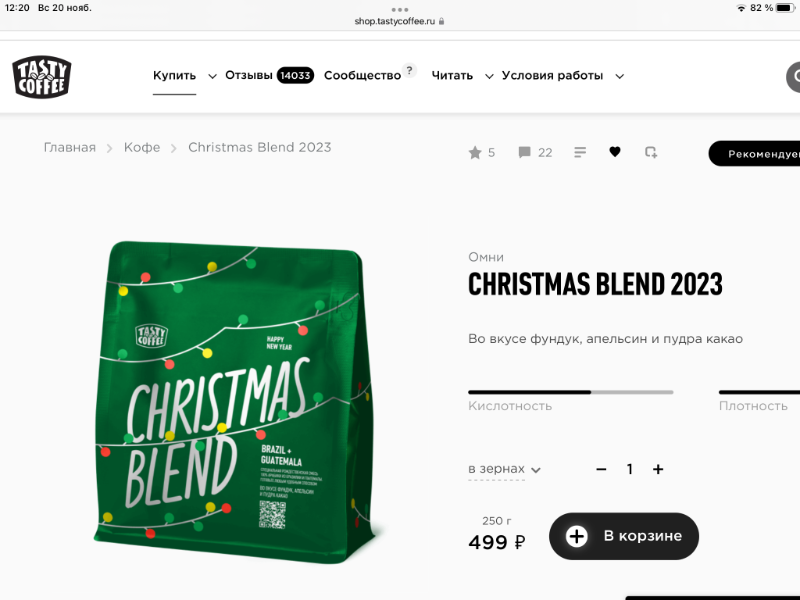Go to Главная breadcrumb link
Screen dimensions: 800x600
[70, 147]
